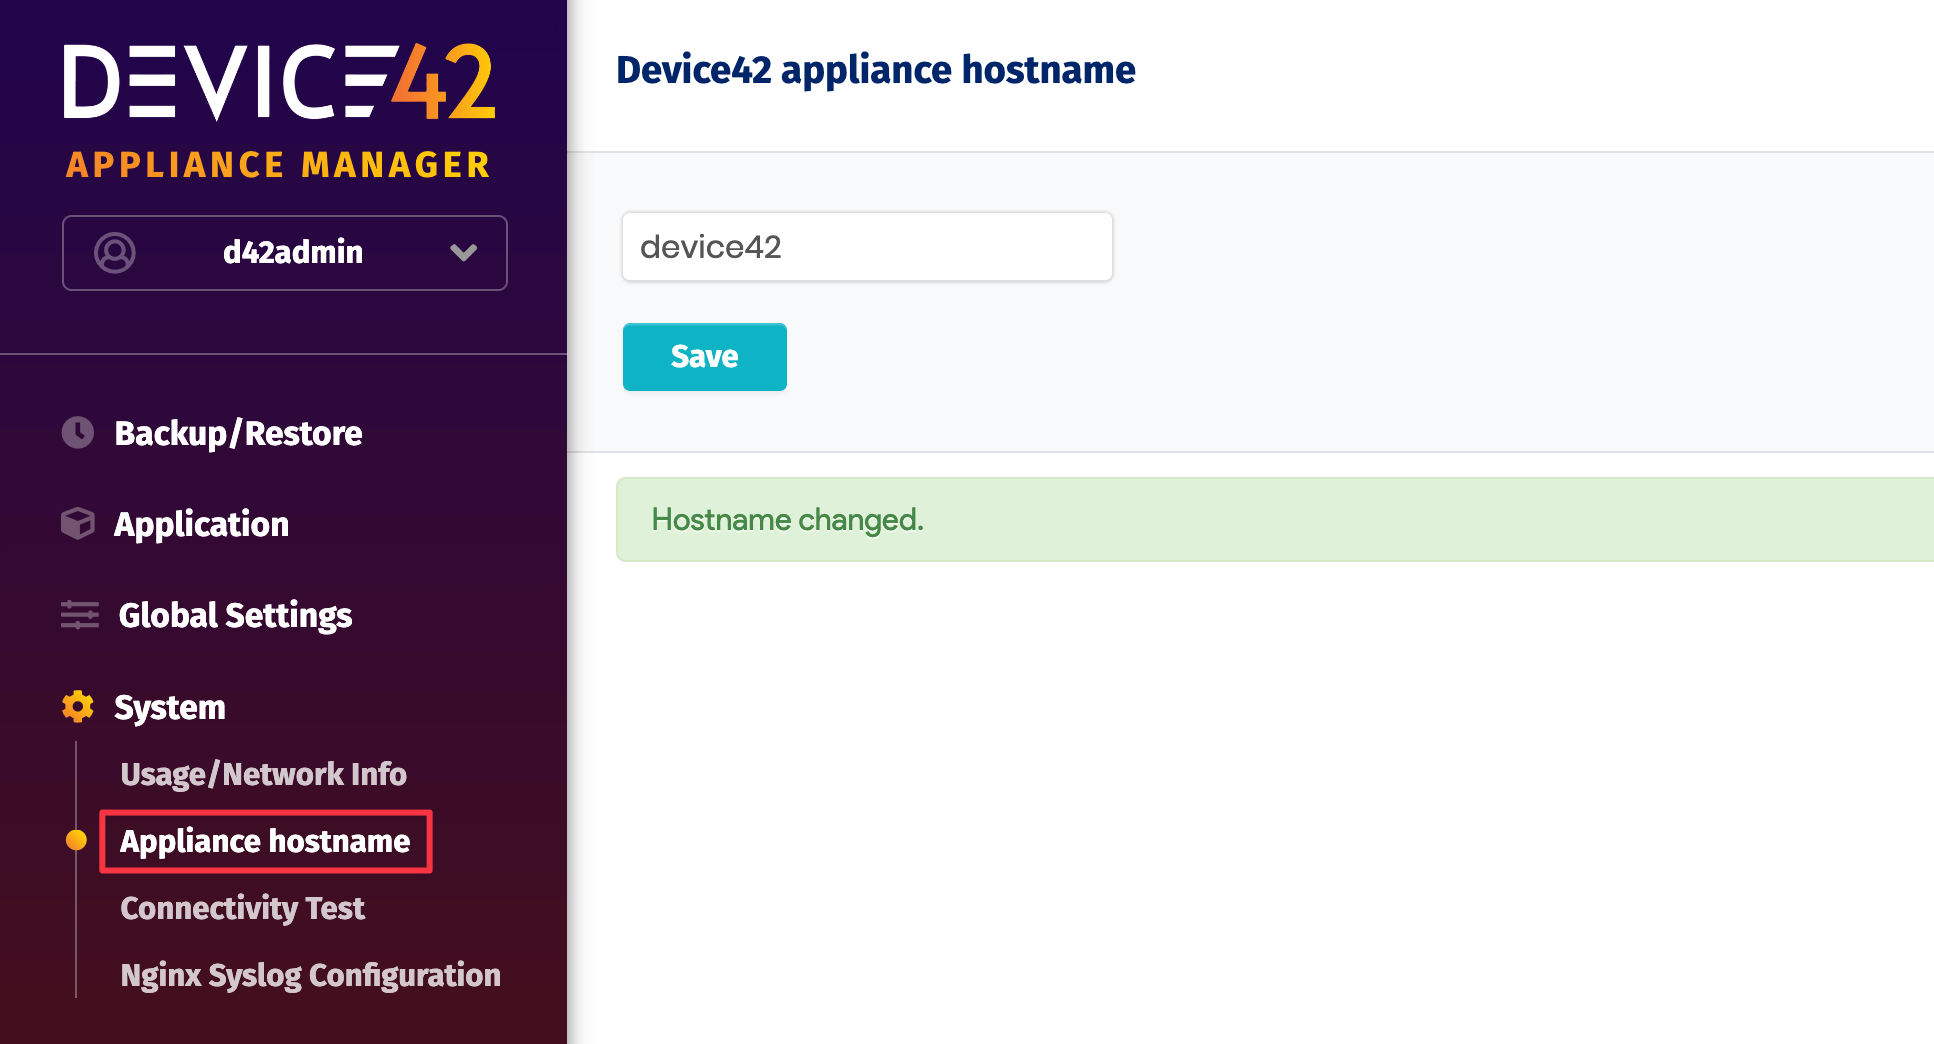Select the sliders icon beside Global Settings
The image size is (1934, 1044).
[x=78, y=615]
